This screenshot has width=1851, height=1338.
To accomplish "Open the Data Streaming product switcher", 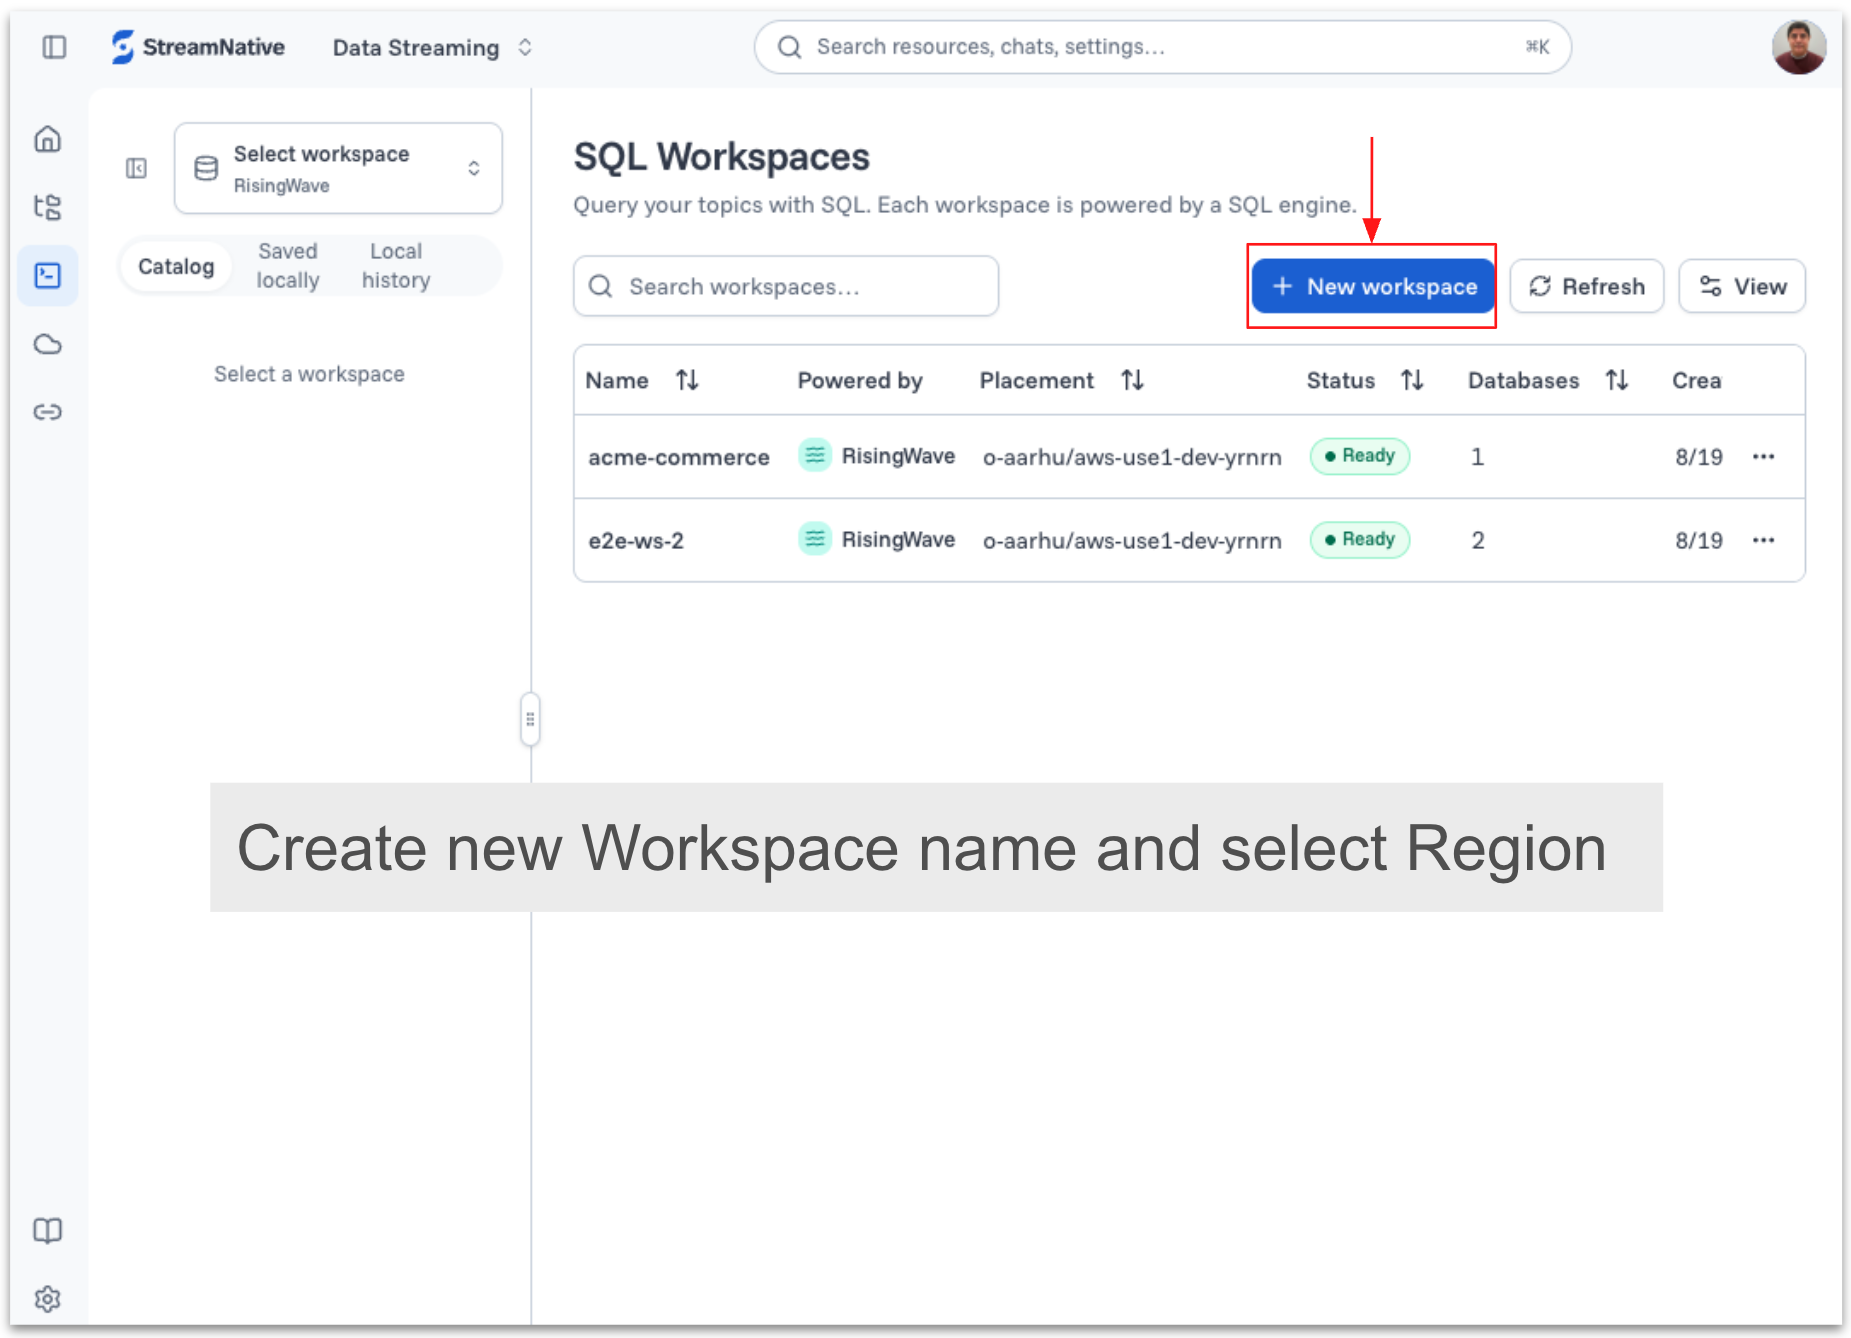I will 432,47.
